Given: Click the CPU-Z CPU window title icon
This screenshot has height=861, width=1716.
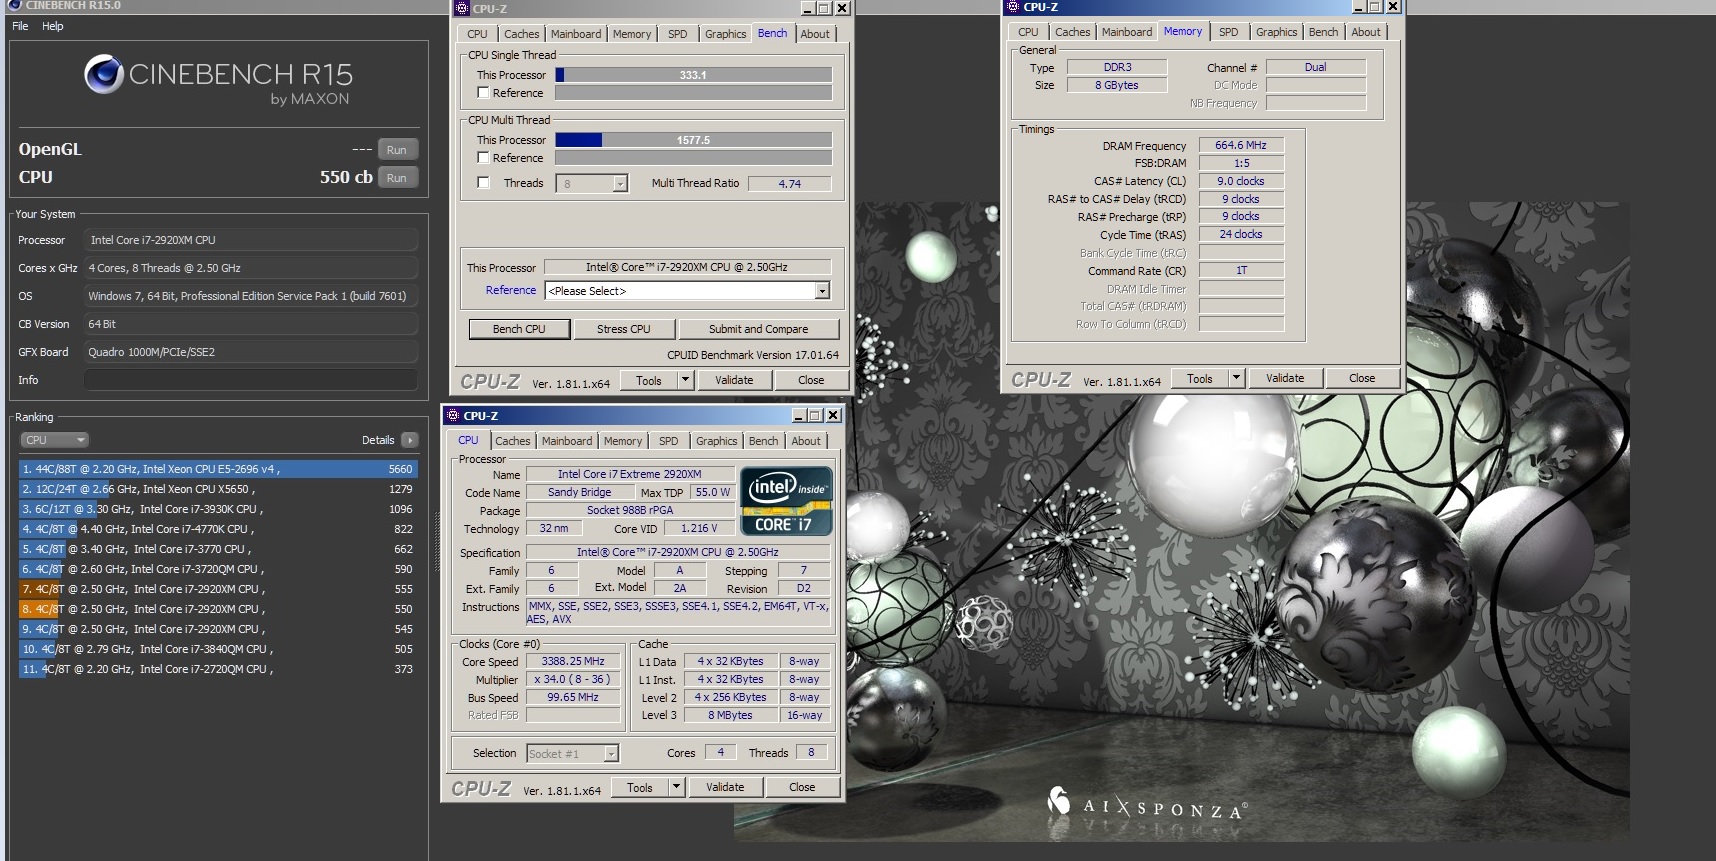Looking at the screenshot, I should tap(452, 415).
